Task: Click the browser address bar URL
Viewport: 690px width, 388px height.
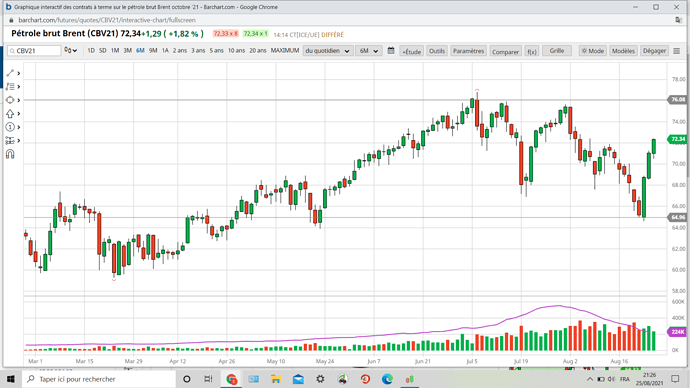Action: click(x=107, y=20)
